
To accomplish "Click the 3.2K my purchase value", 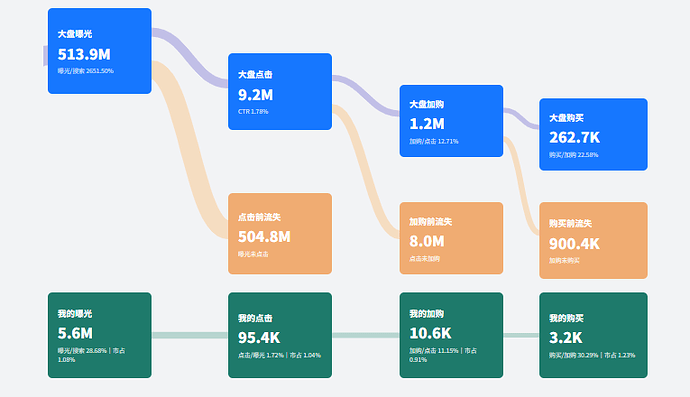I will click(565, 338).
